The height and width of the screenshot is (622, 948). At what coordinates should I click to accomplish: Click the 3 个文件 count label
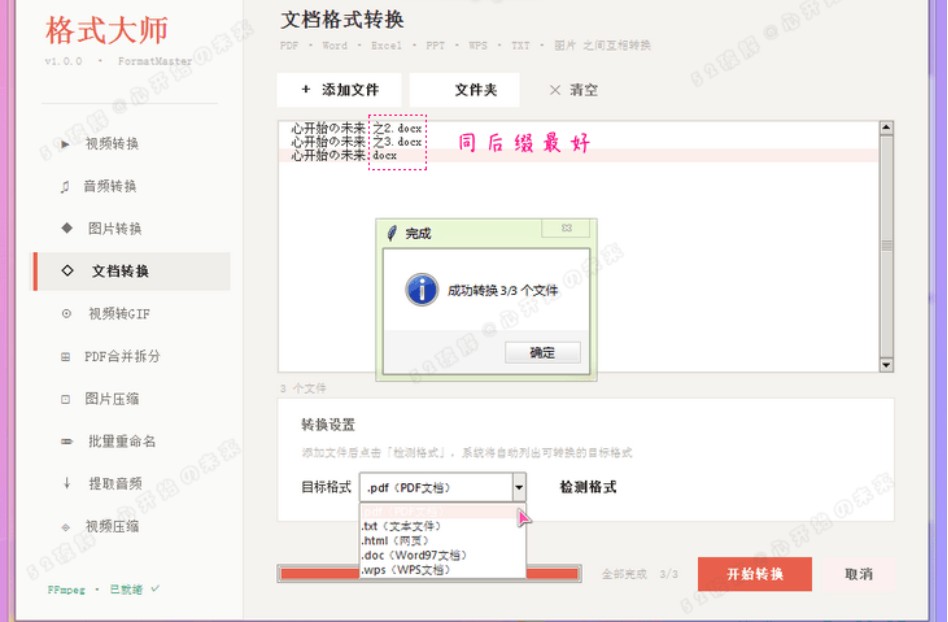303,388
